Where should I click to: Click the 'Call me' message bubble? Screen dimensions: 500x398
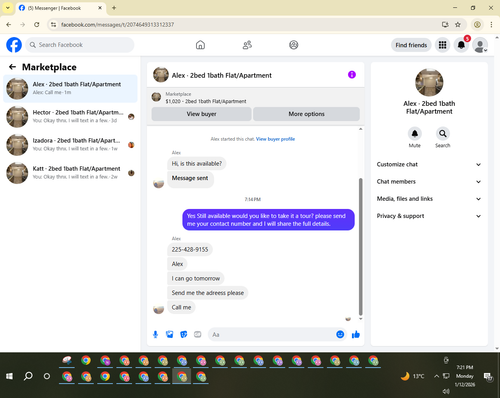(181, 307)
